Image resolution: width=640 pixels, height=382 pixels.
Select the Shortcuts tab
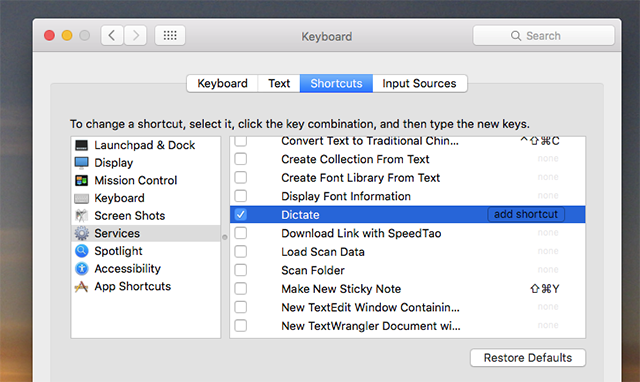(x=336, y=83)
